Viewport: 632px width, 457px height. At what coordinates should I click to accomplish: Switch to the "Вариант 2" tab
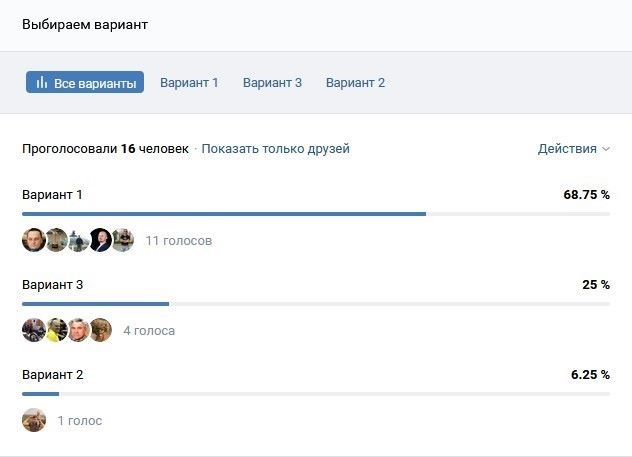point(355,83)
